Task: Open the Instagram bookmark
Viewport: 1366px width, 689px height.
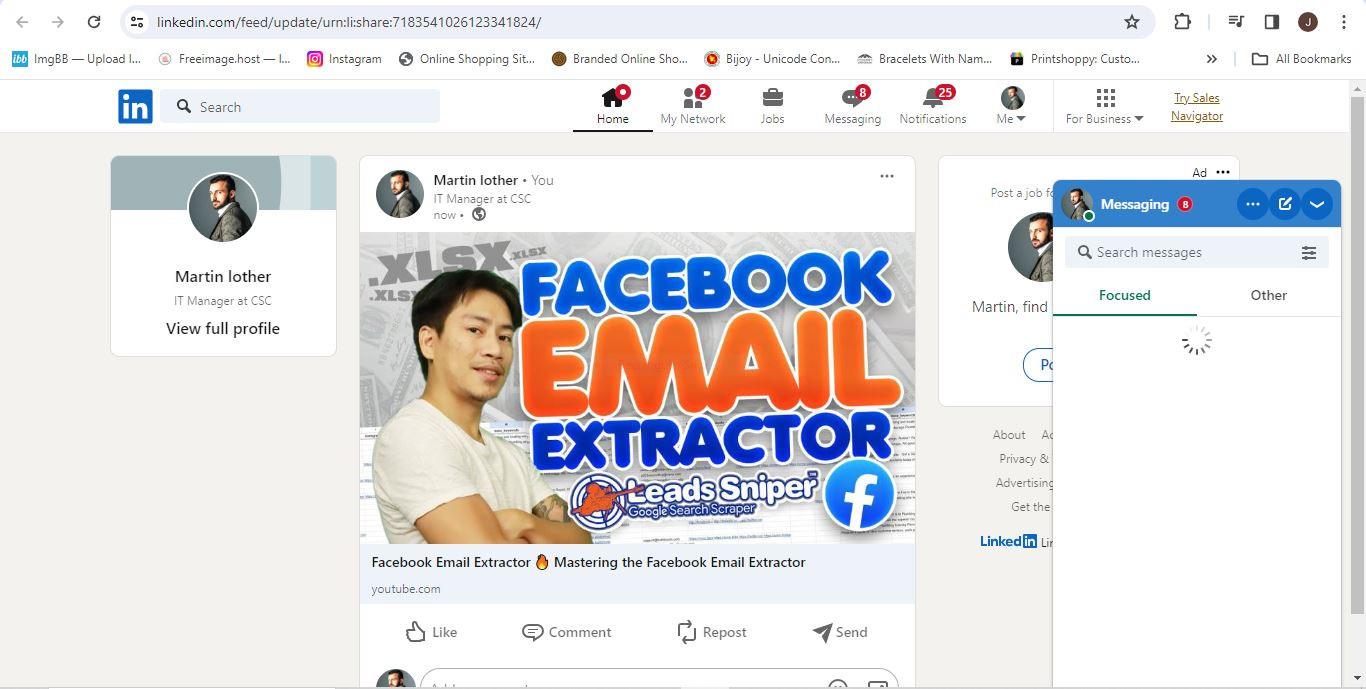Action: [344, 59]
